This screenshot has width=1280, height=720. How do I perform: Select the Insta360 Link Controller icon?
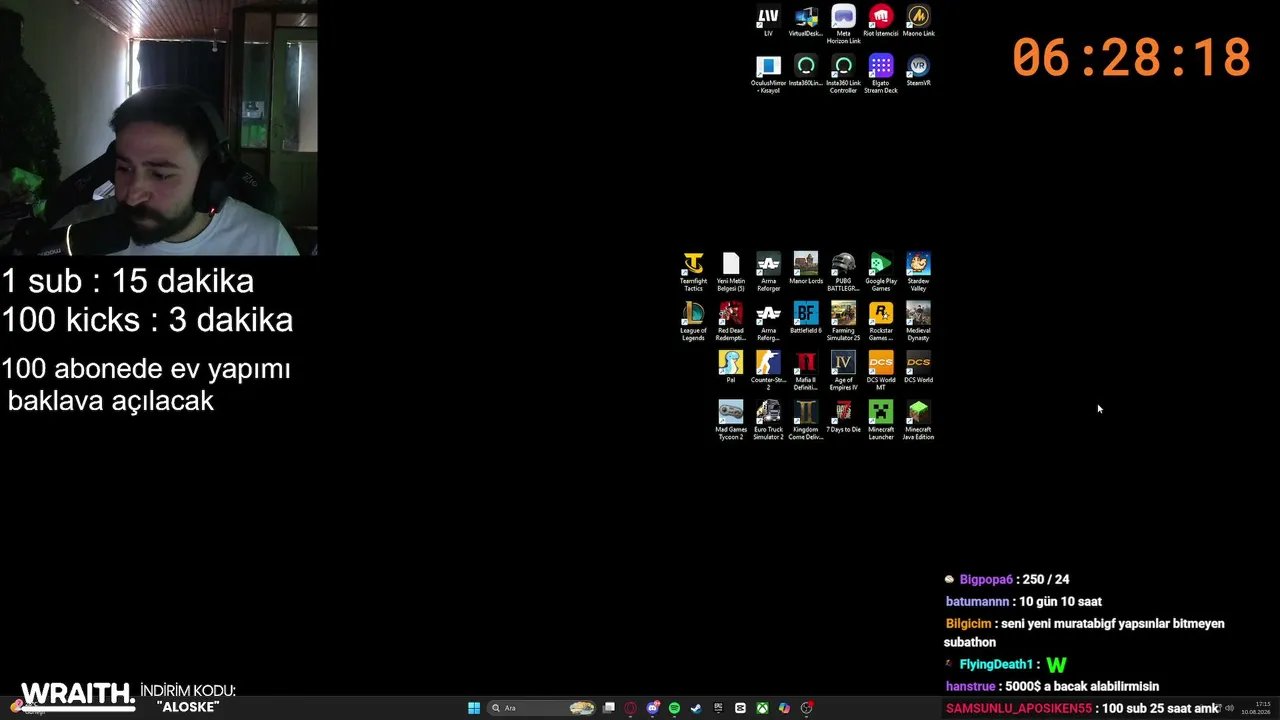point(843,74)
